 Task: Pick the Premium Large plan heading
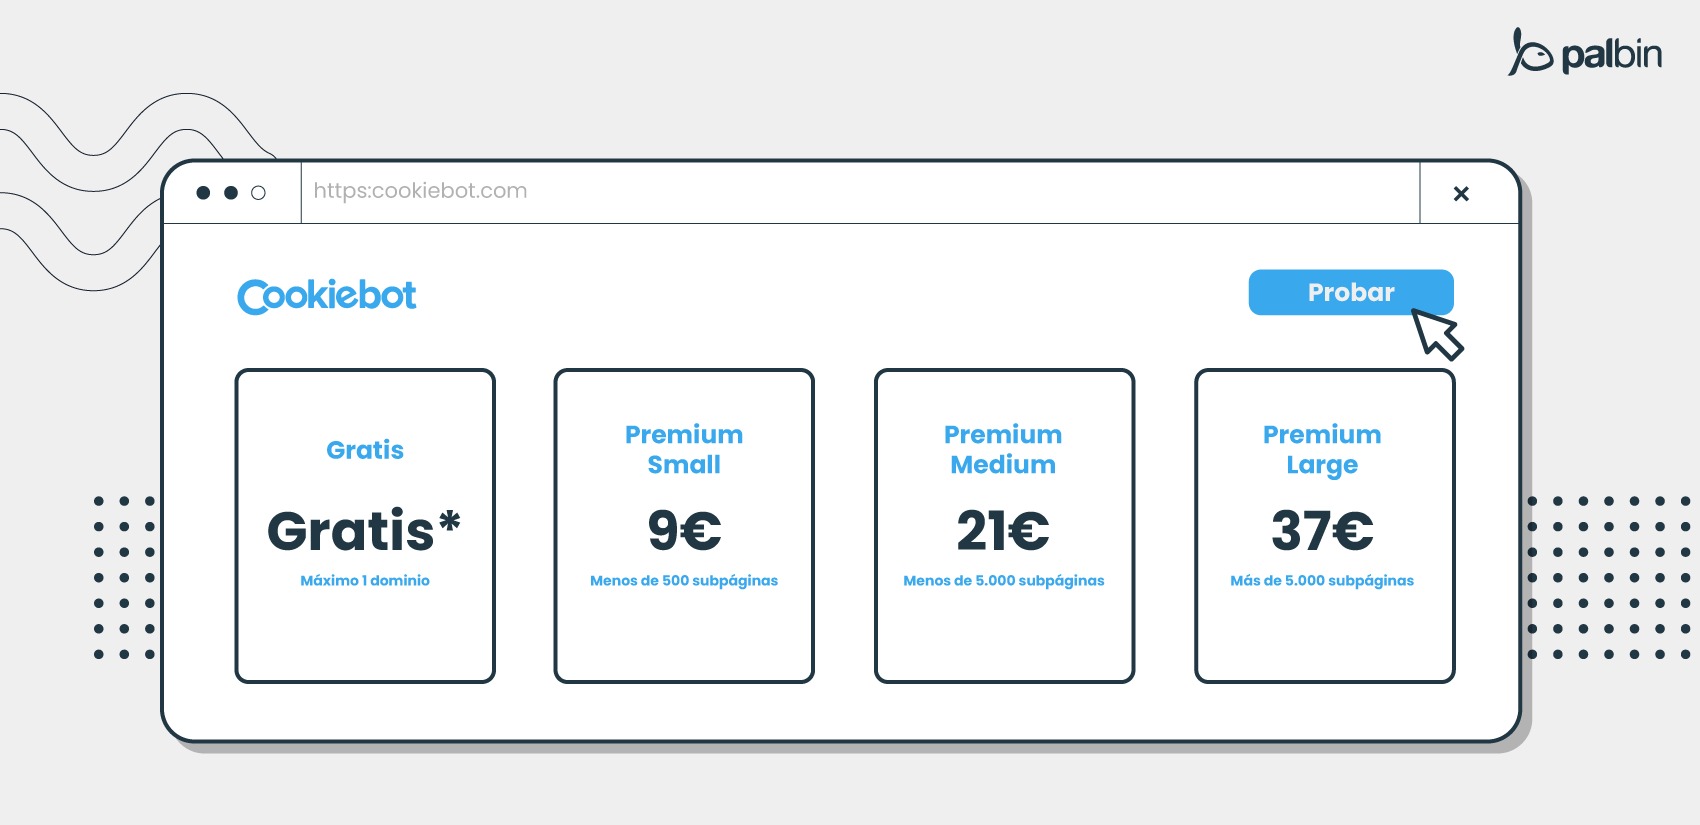pyautogui.click(x=1322, y=450)
